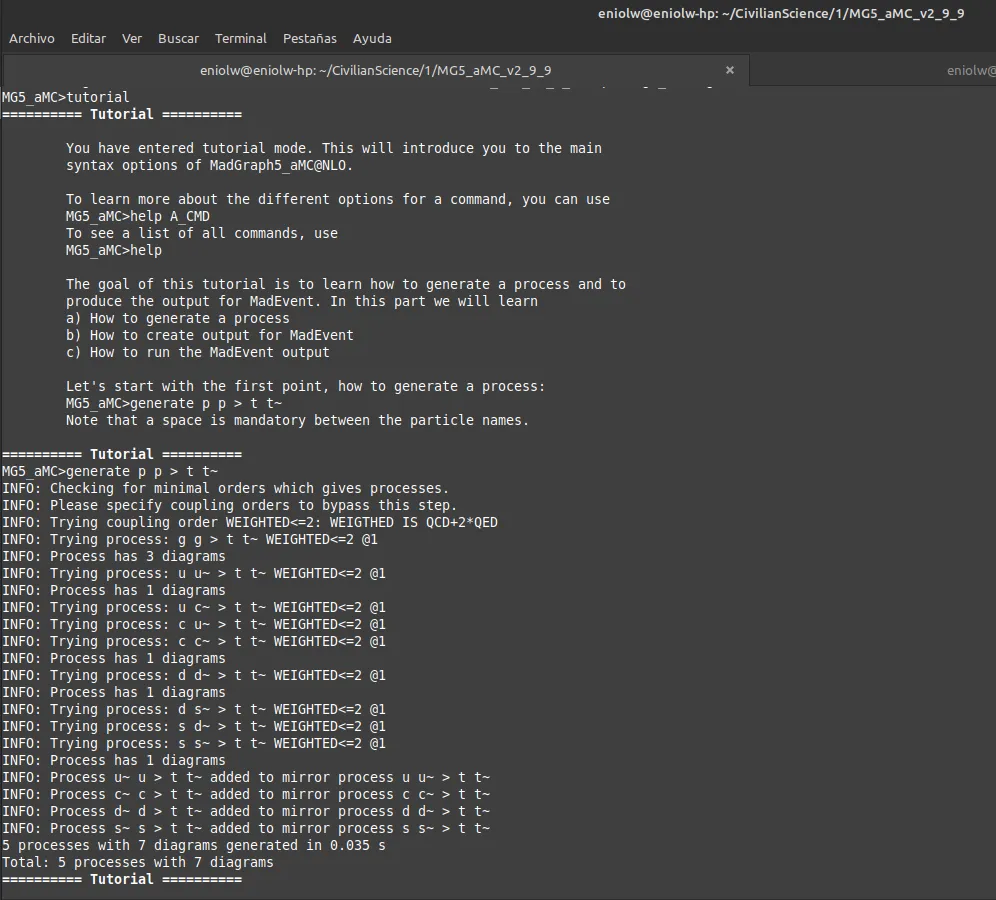Click 'Trying process: c c~ > t t~' line
Image resolution: width=996 pixels, height=900 pixels.
[194, 641]
